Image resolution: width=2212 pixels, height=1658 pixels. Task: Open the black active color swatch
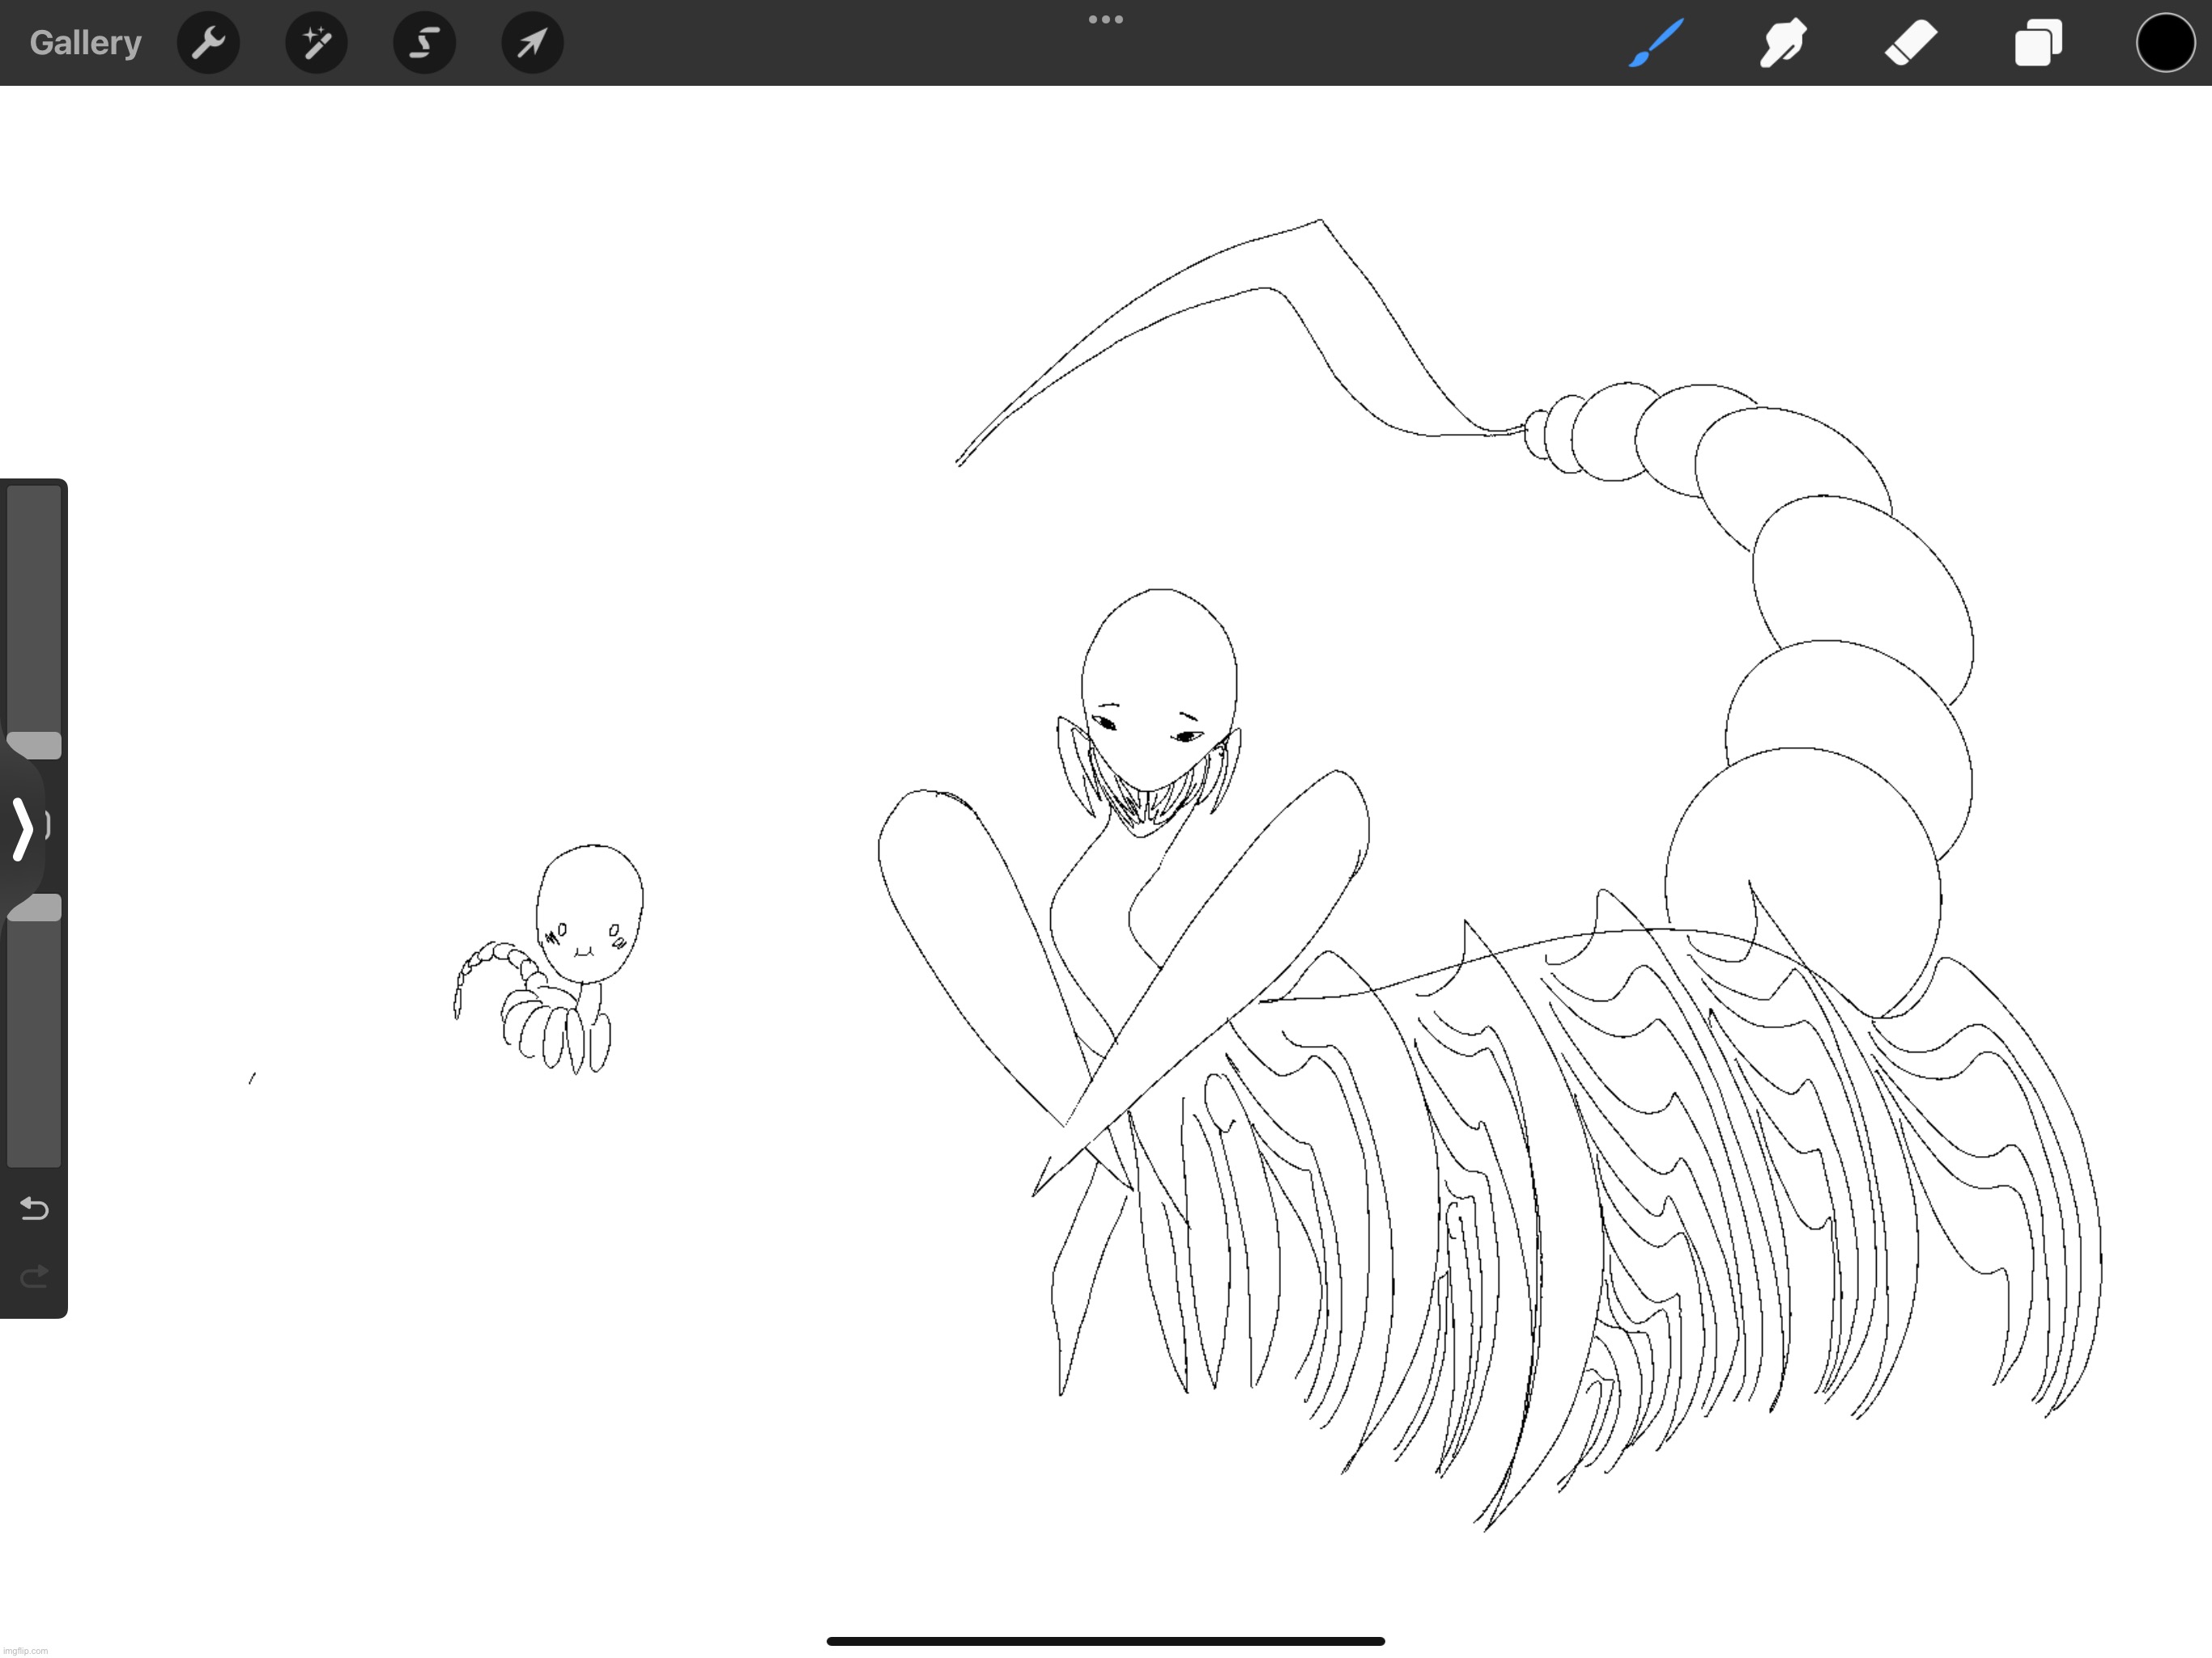coord(2165,43)
